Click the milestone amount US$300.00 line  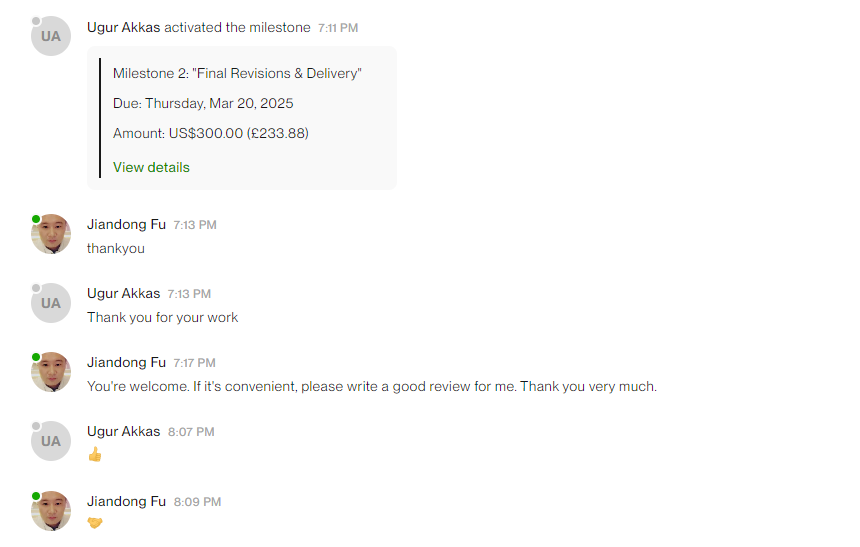tap(211, 133)
